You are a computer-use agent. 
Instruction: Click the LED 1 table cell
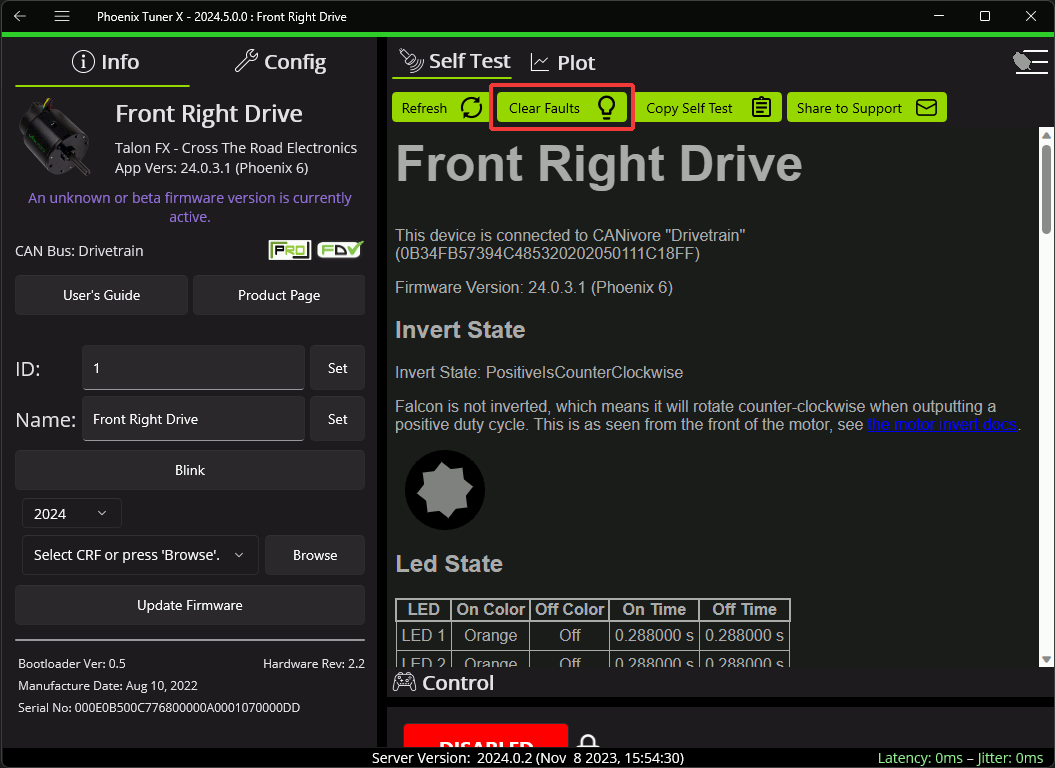pos(423,635)
